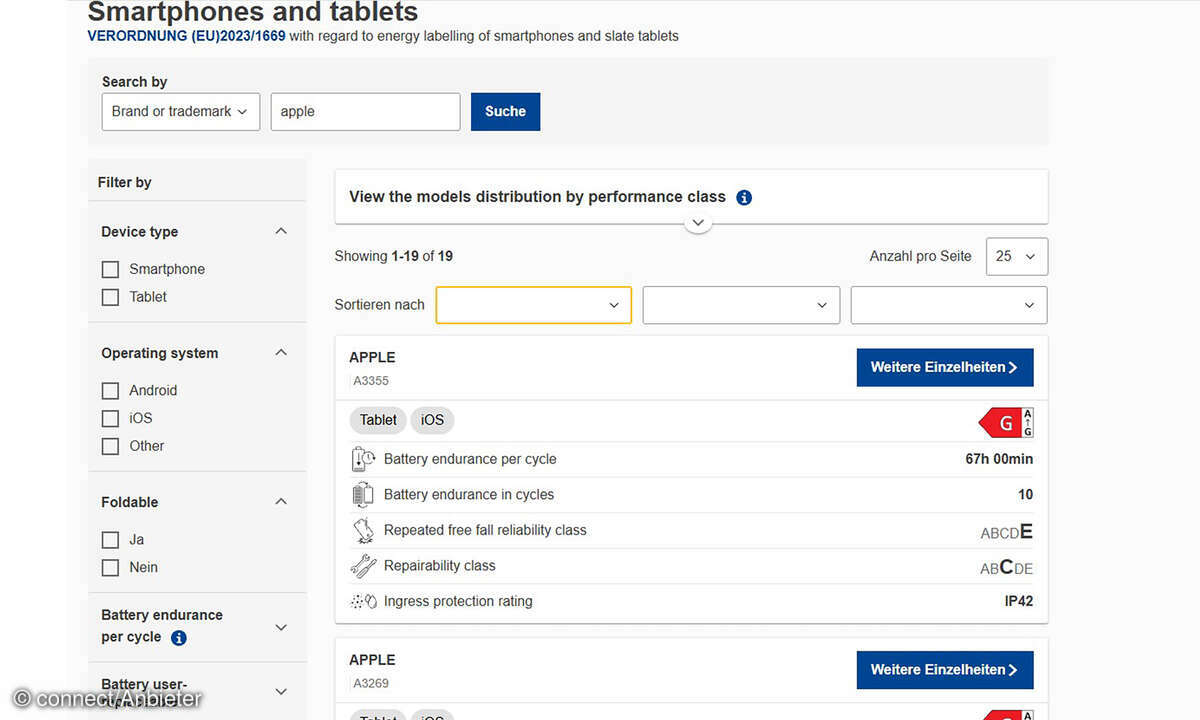The height and width of the screenshot is (720, 1200).
Task: Click the Filter by heading
Action: [125, 182]
